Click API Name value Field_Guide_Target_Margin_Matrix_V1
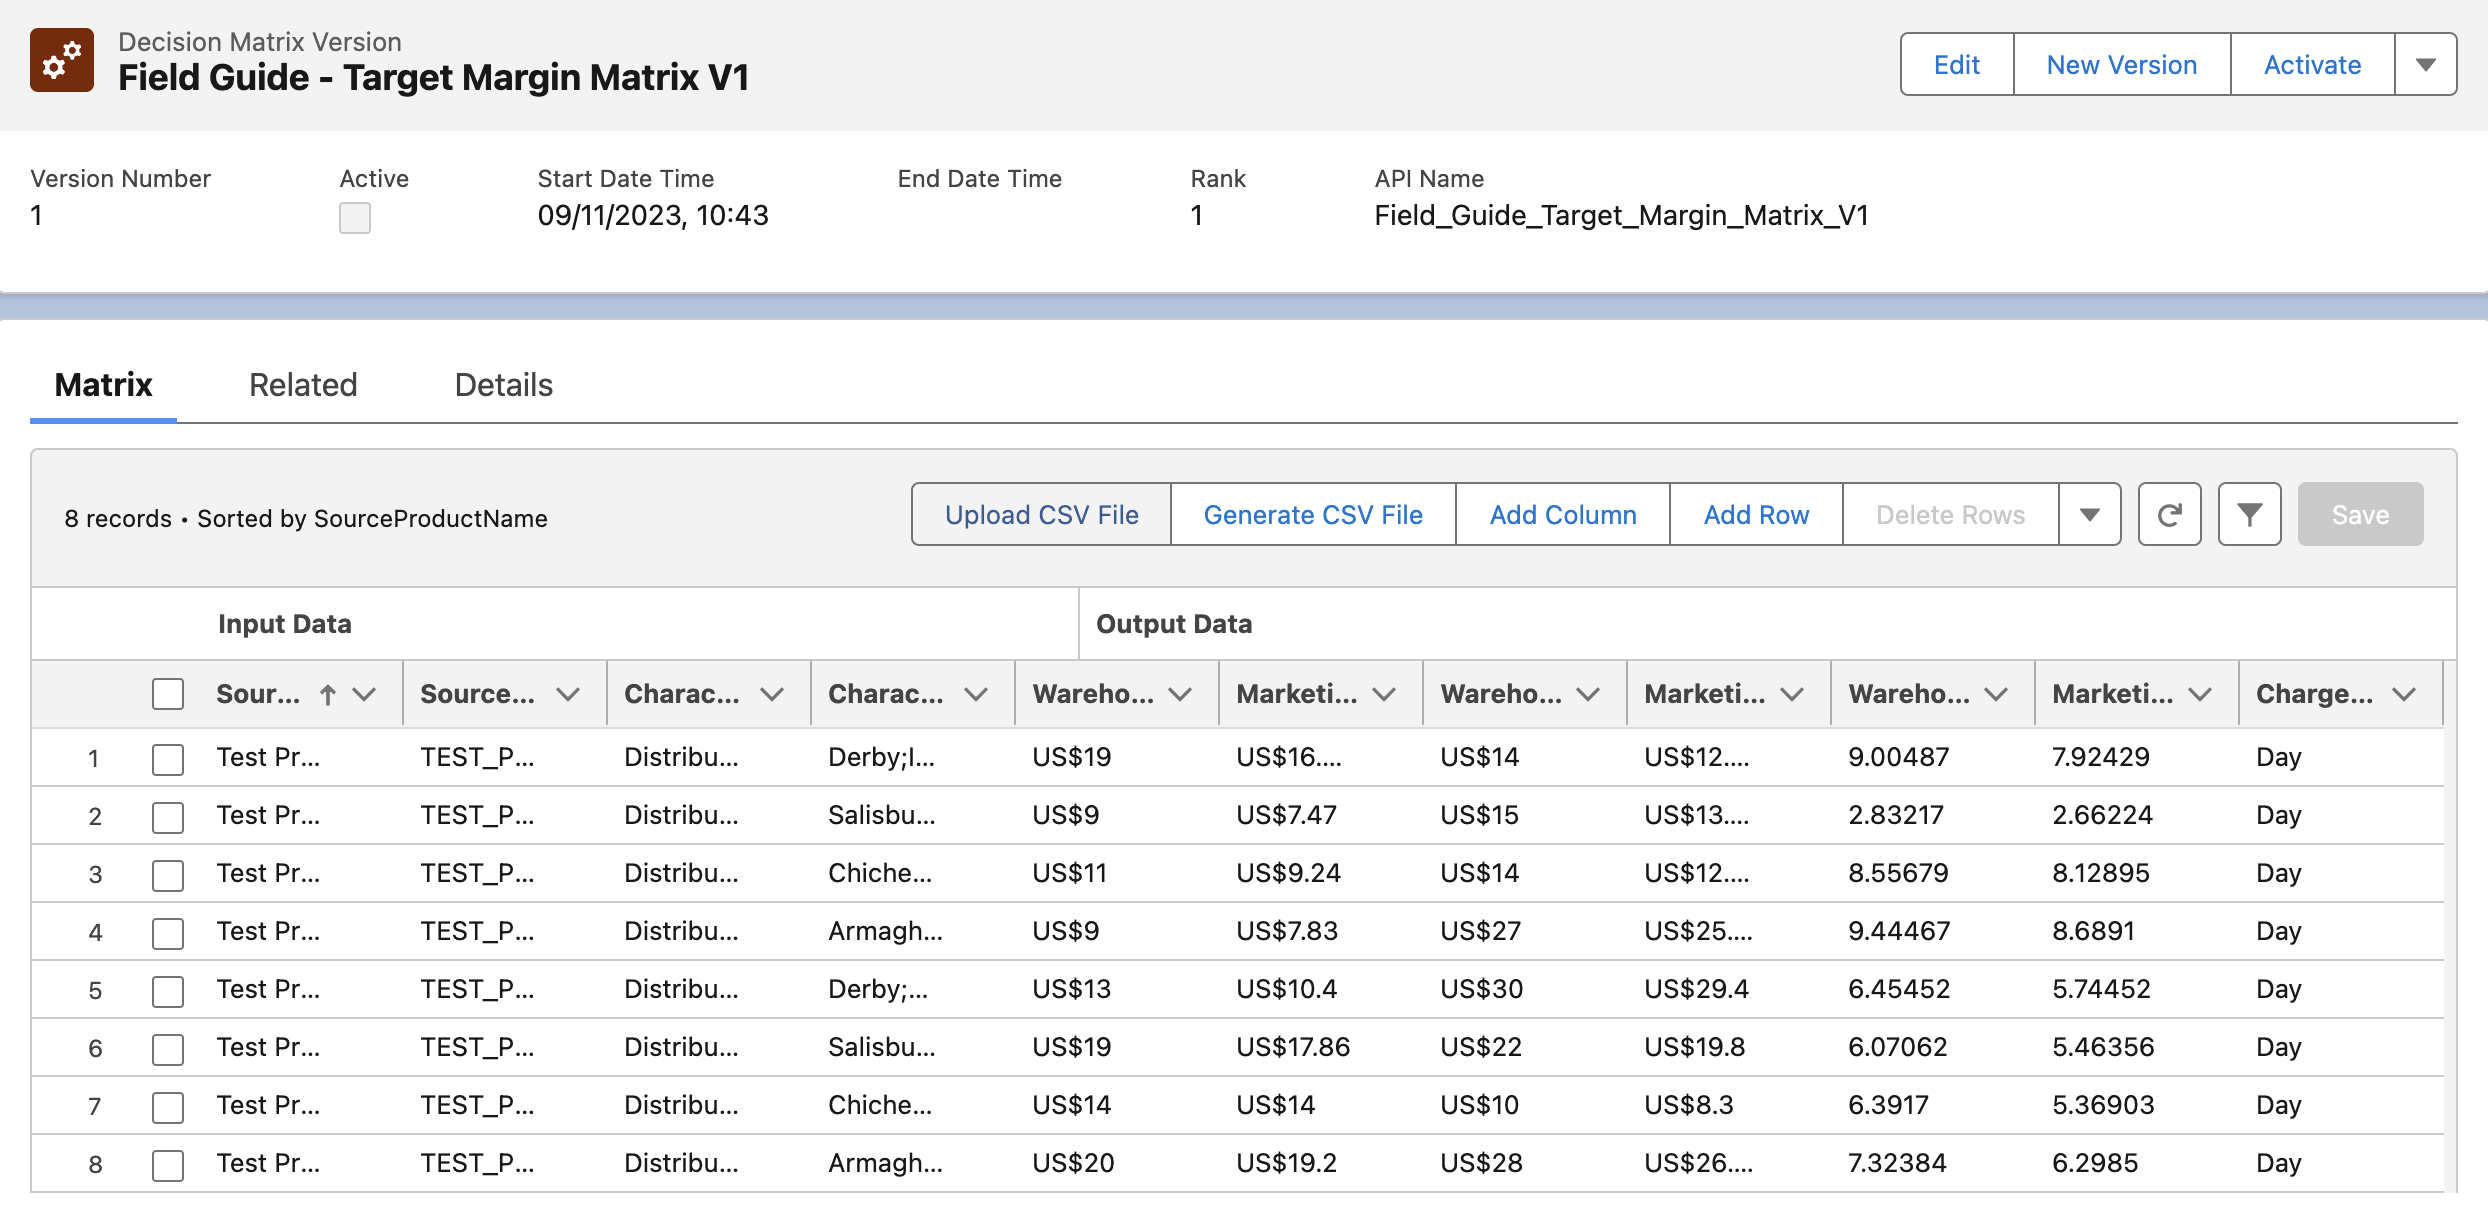The height and width of the screenshot is (1210, 2488). click(x=1621, y=215)
